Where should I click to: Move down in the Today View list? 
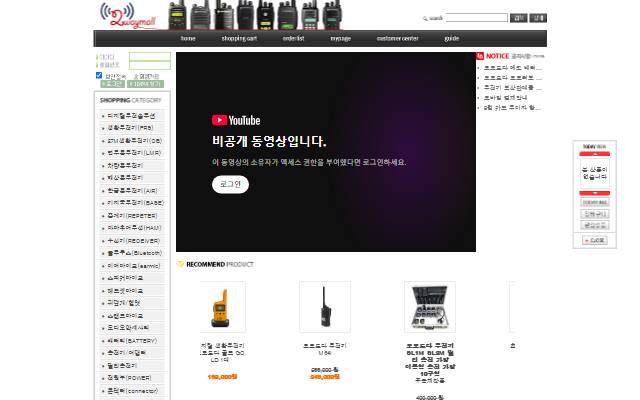(x=594, y=193)
